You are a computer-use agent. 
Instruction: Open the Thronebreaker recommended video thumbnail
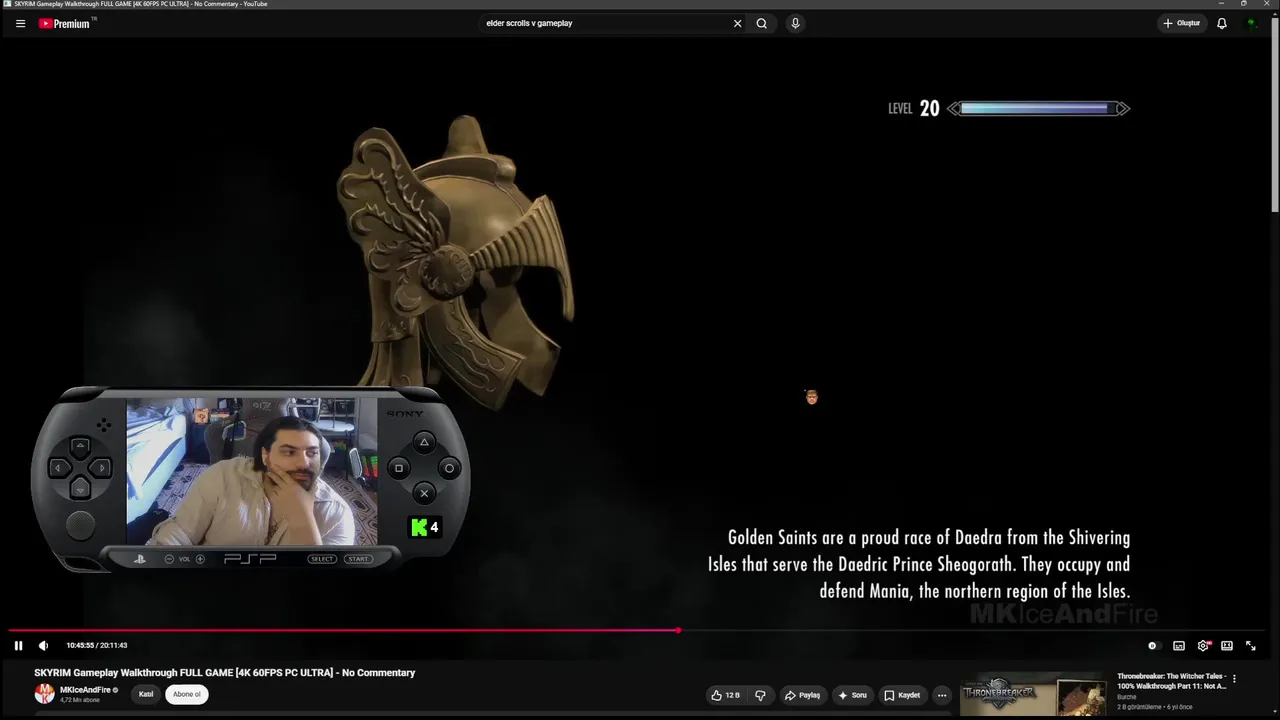tap(1034, 696)
